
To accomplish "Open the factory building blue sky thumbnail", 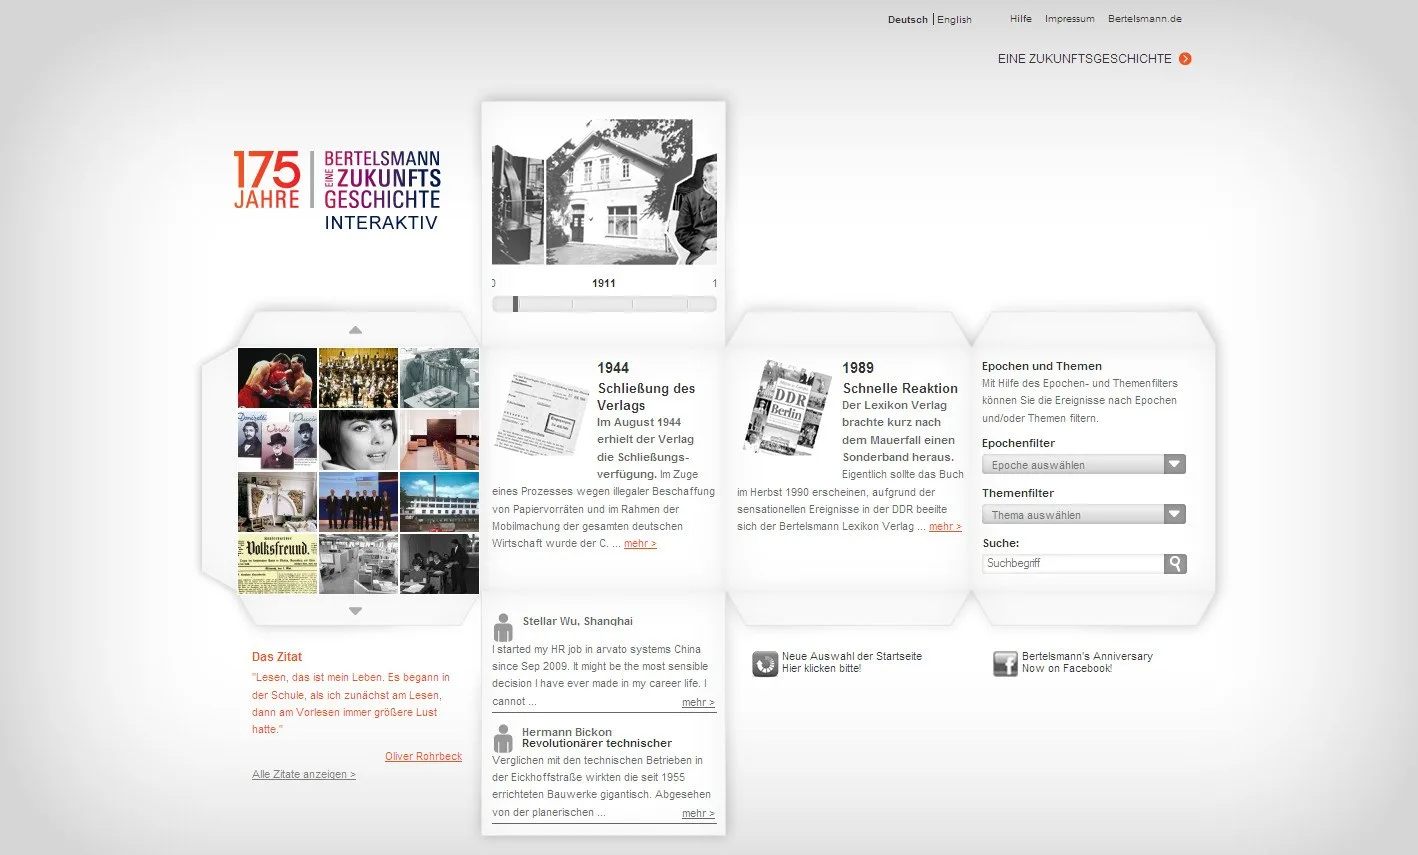I will tap(439, 502).
